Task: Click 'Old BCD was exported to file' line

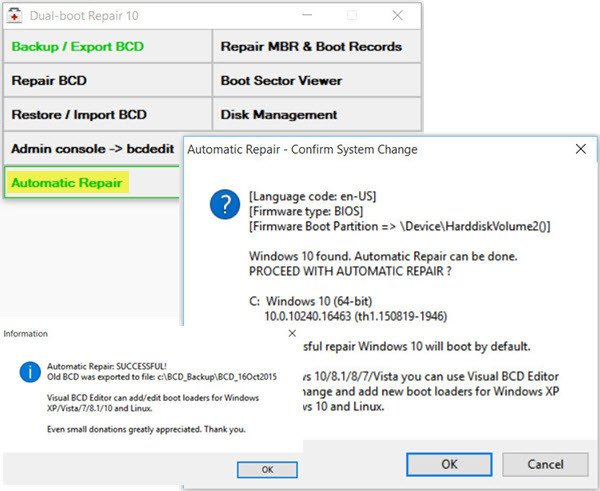Action: point(162,377)
